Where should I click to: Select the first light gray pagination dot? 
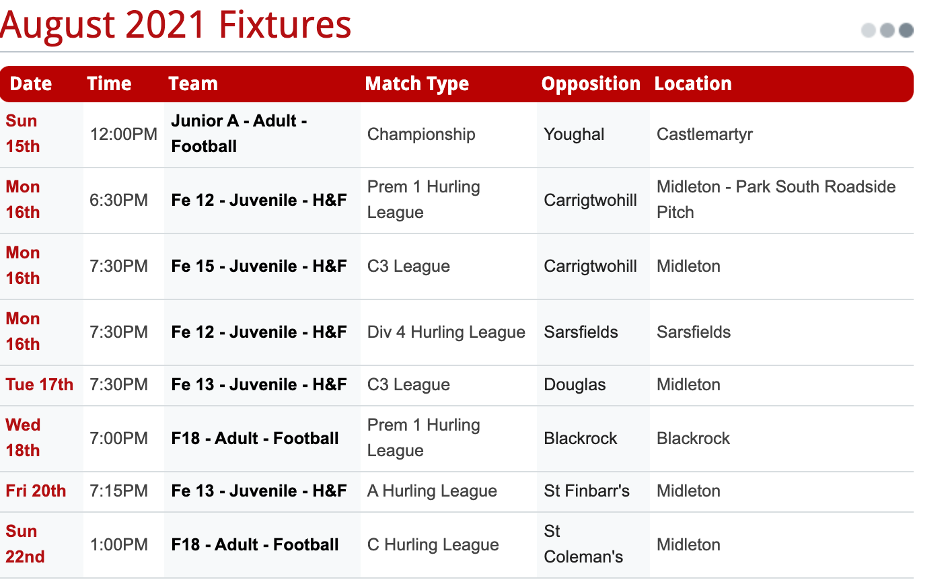click(x=868, y=30)
